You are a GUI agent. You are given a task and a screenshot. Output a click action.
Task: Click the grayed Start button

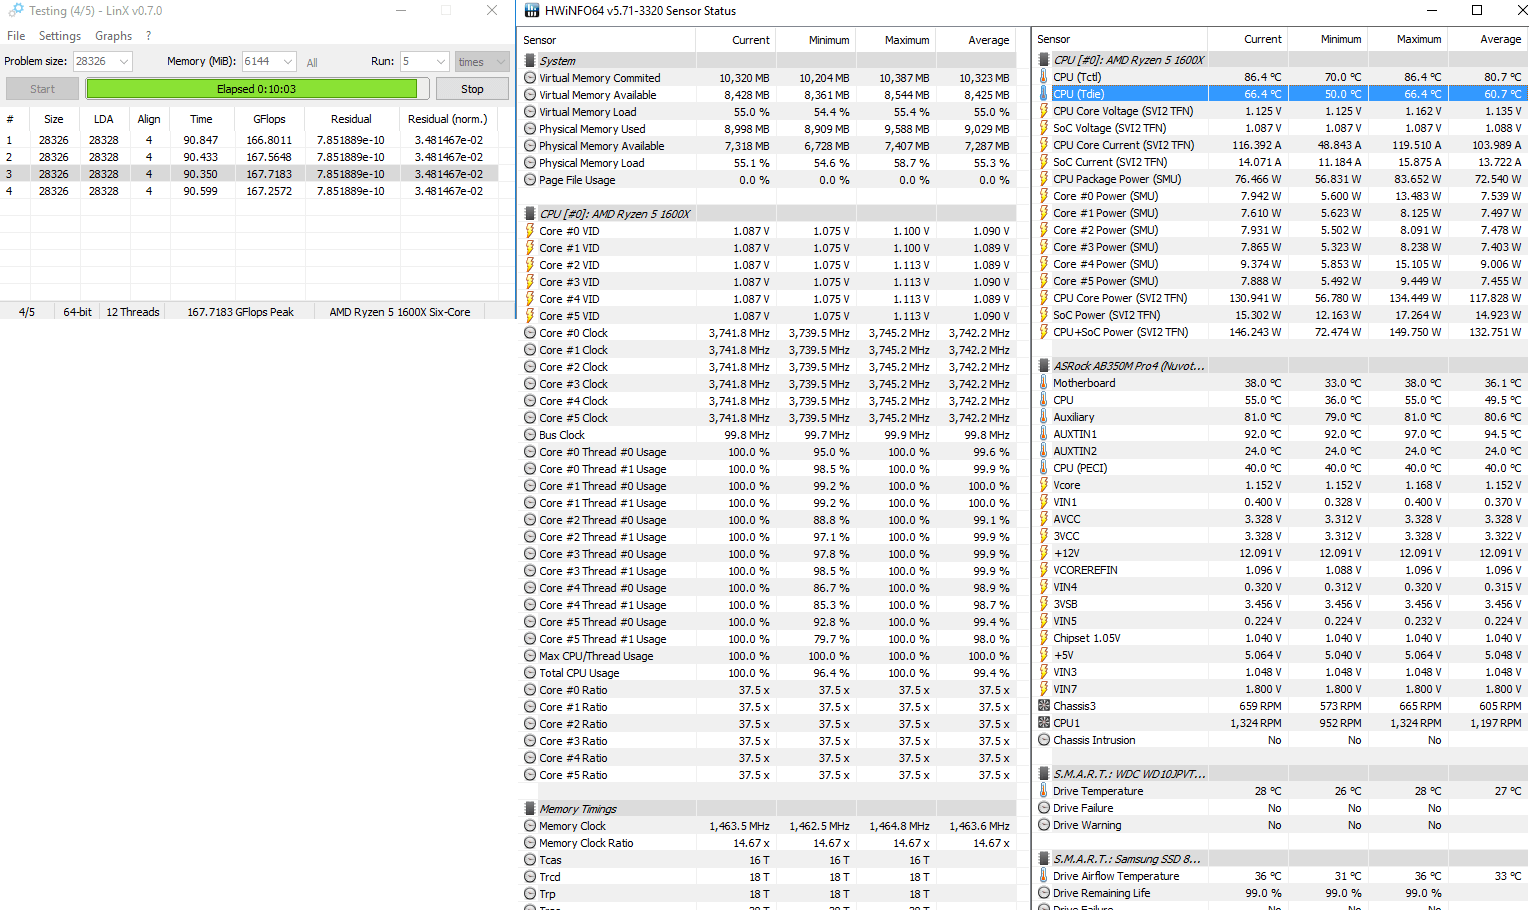42,89
